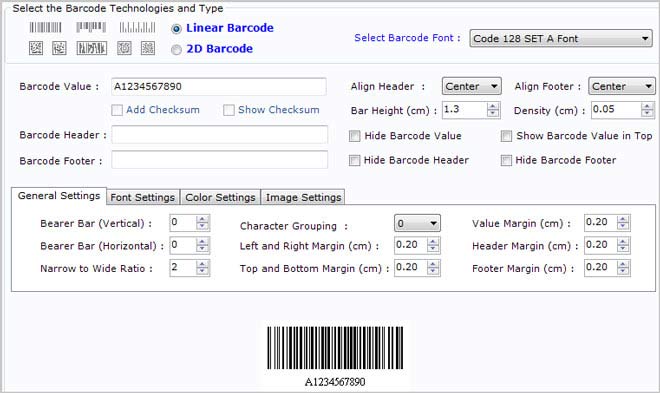Viewport: 660px width, 393px height.
Task: Click the Select Barcode Font label
Action: pos(407,38)
